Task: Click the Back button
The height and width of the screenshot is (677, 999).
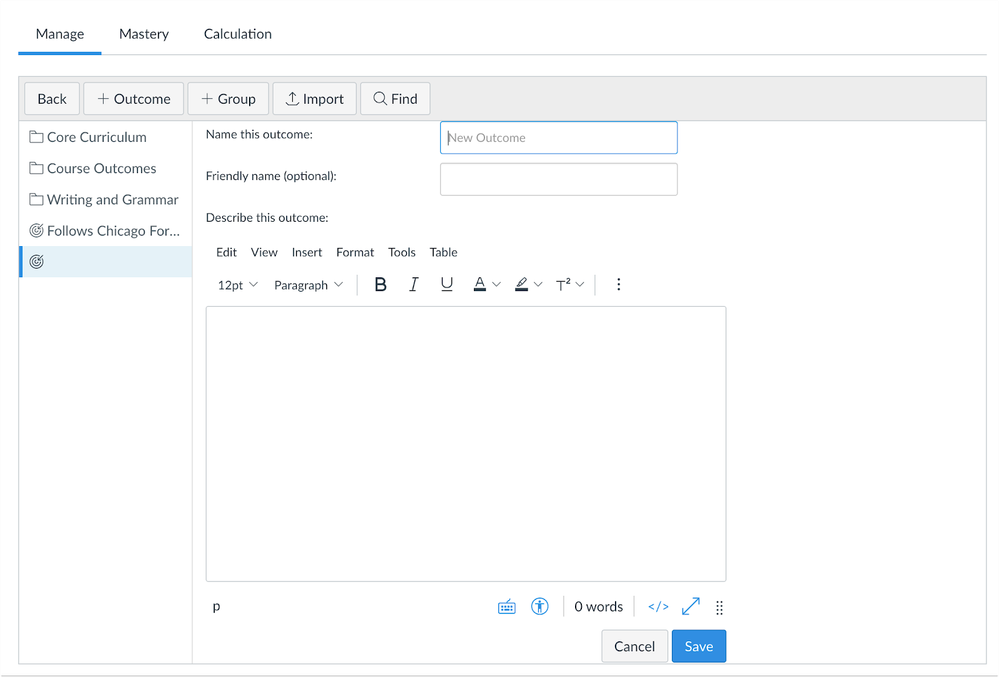Action: pyautogui.click(x=52, y=99)
